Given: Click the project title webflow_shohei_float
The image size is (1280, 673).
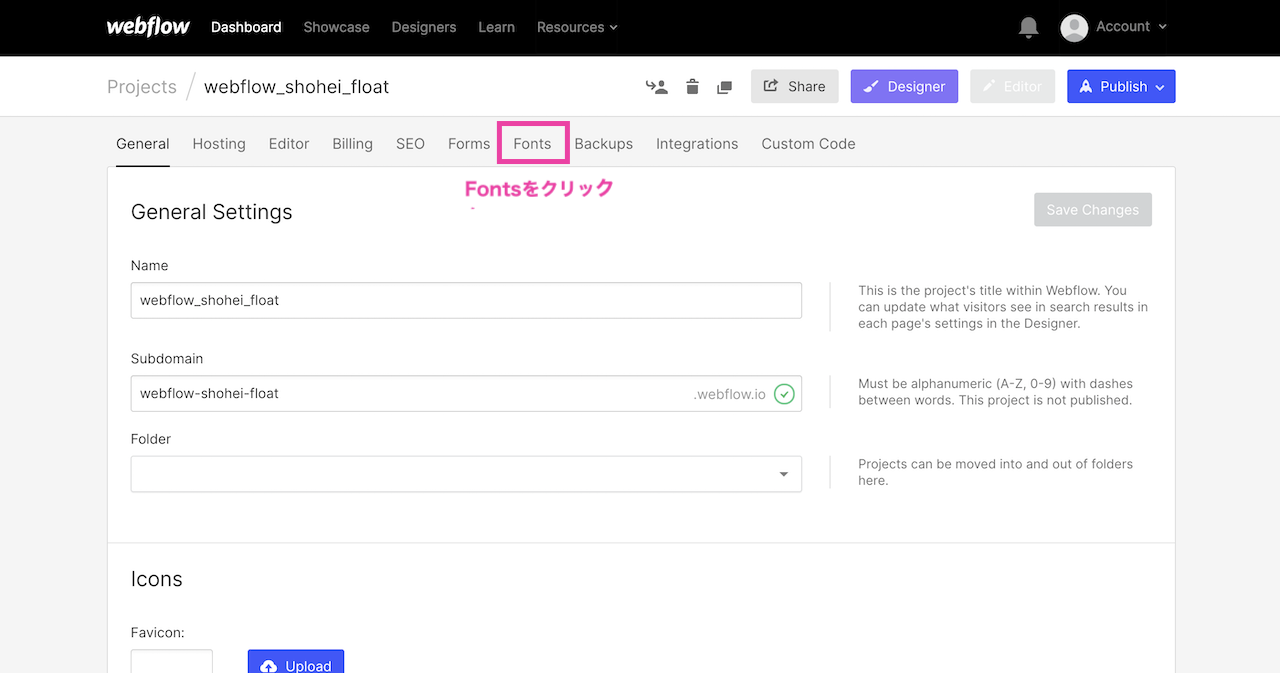Looking at the screenshot, I should [297, 87].
